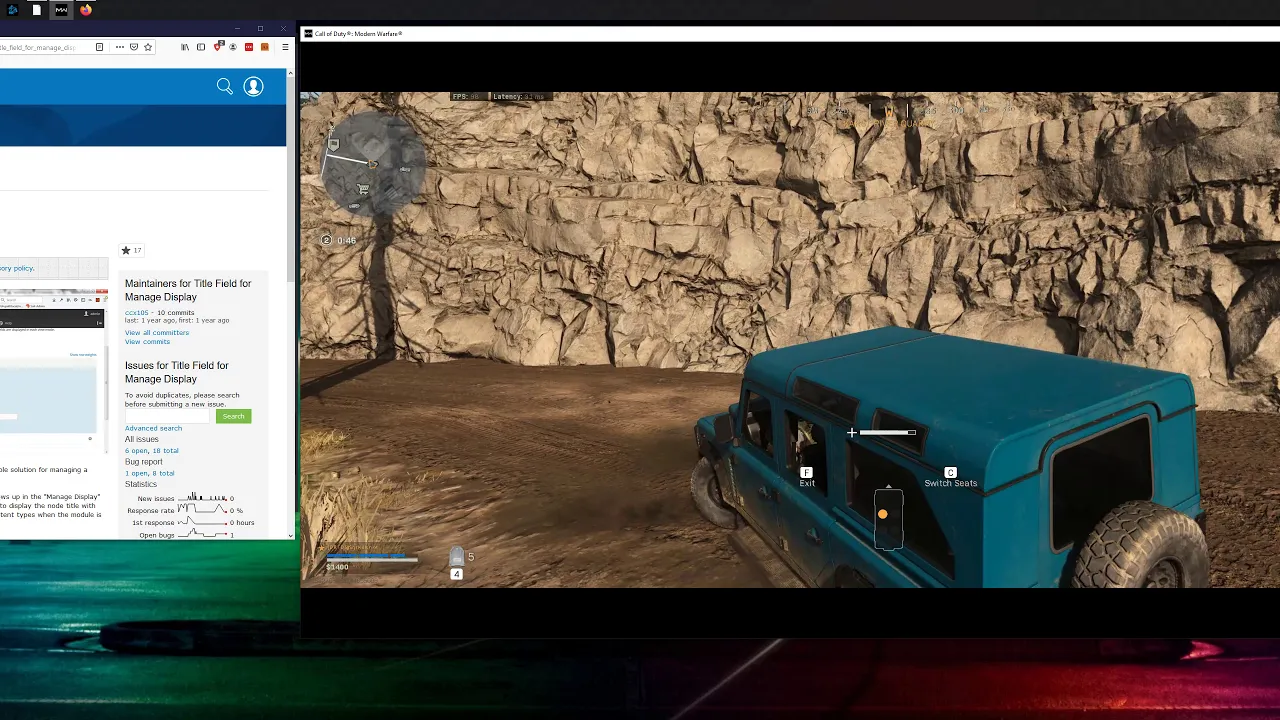
Task: Open Advanced search link
Action: [153, 428]
